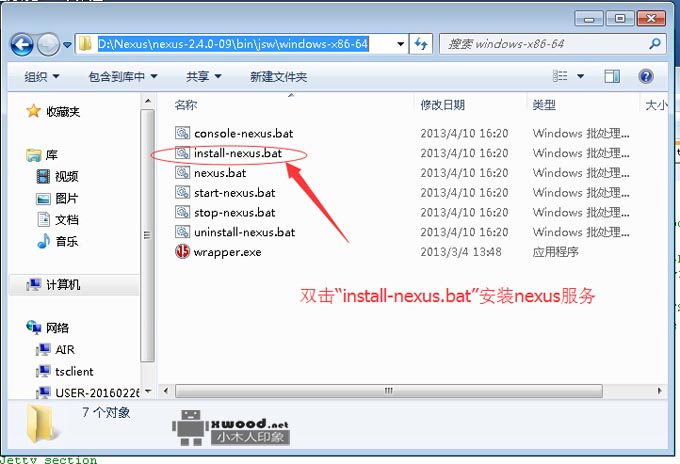The width and height of the screenshot is (680, 464).
Task: Expand the address bar history dropdown
Action: pos(400,44)
